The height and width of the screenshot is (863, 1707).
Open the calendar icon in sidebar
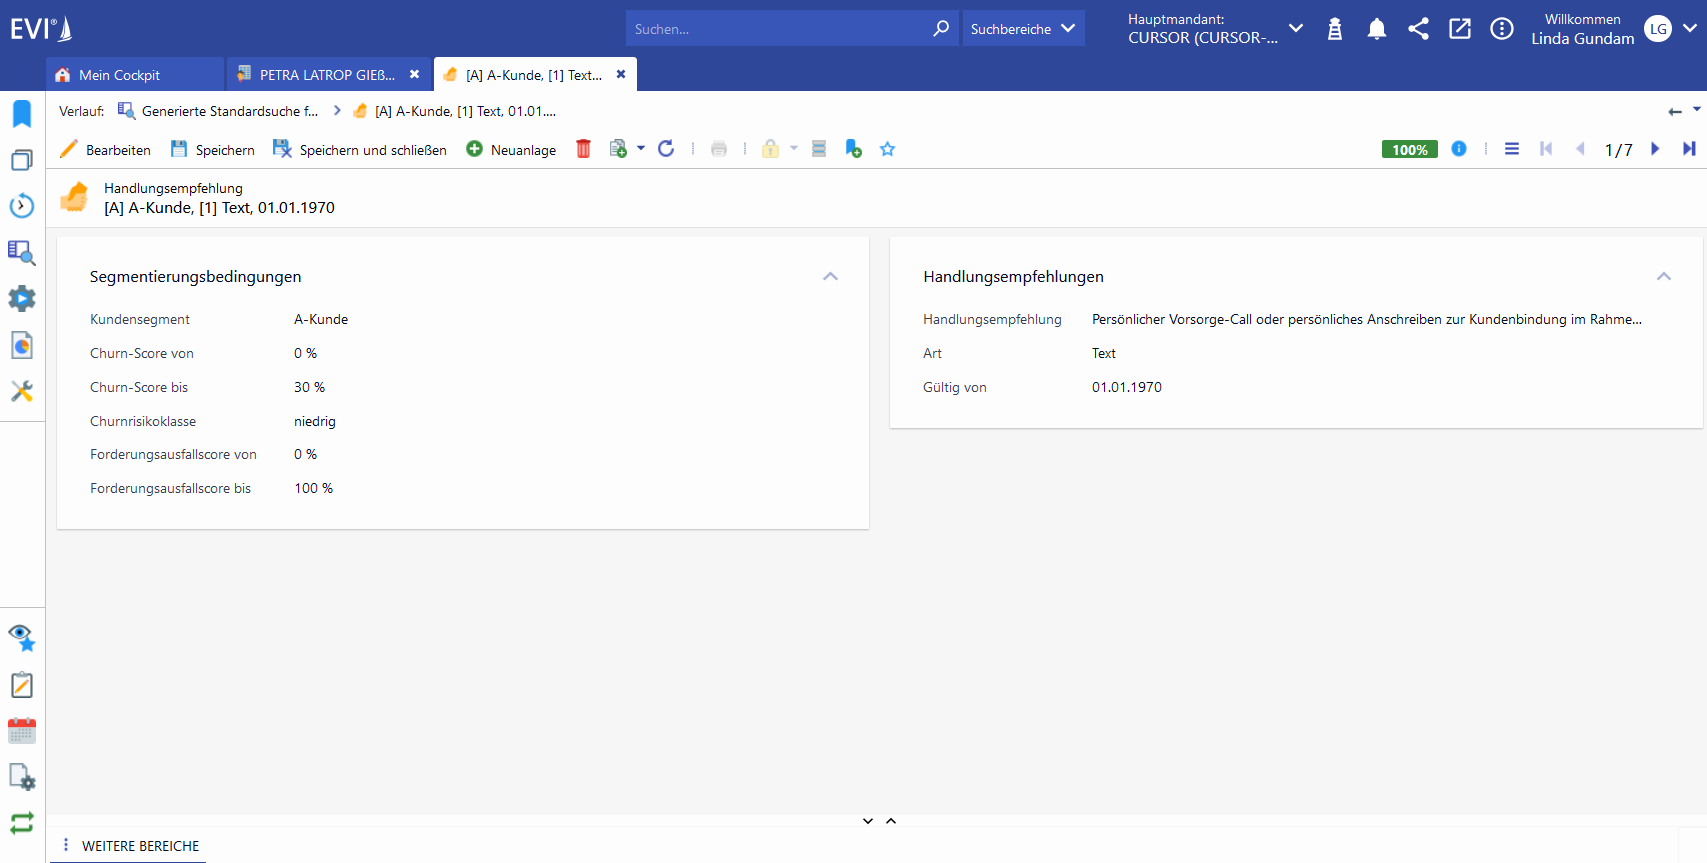tap(22, 731)
